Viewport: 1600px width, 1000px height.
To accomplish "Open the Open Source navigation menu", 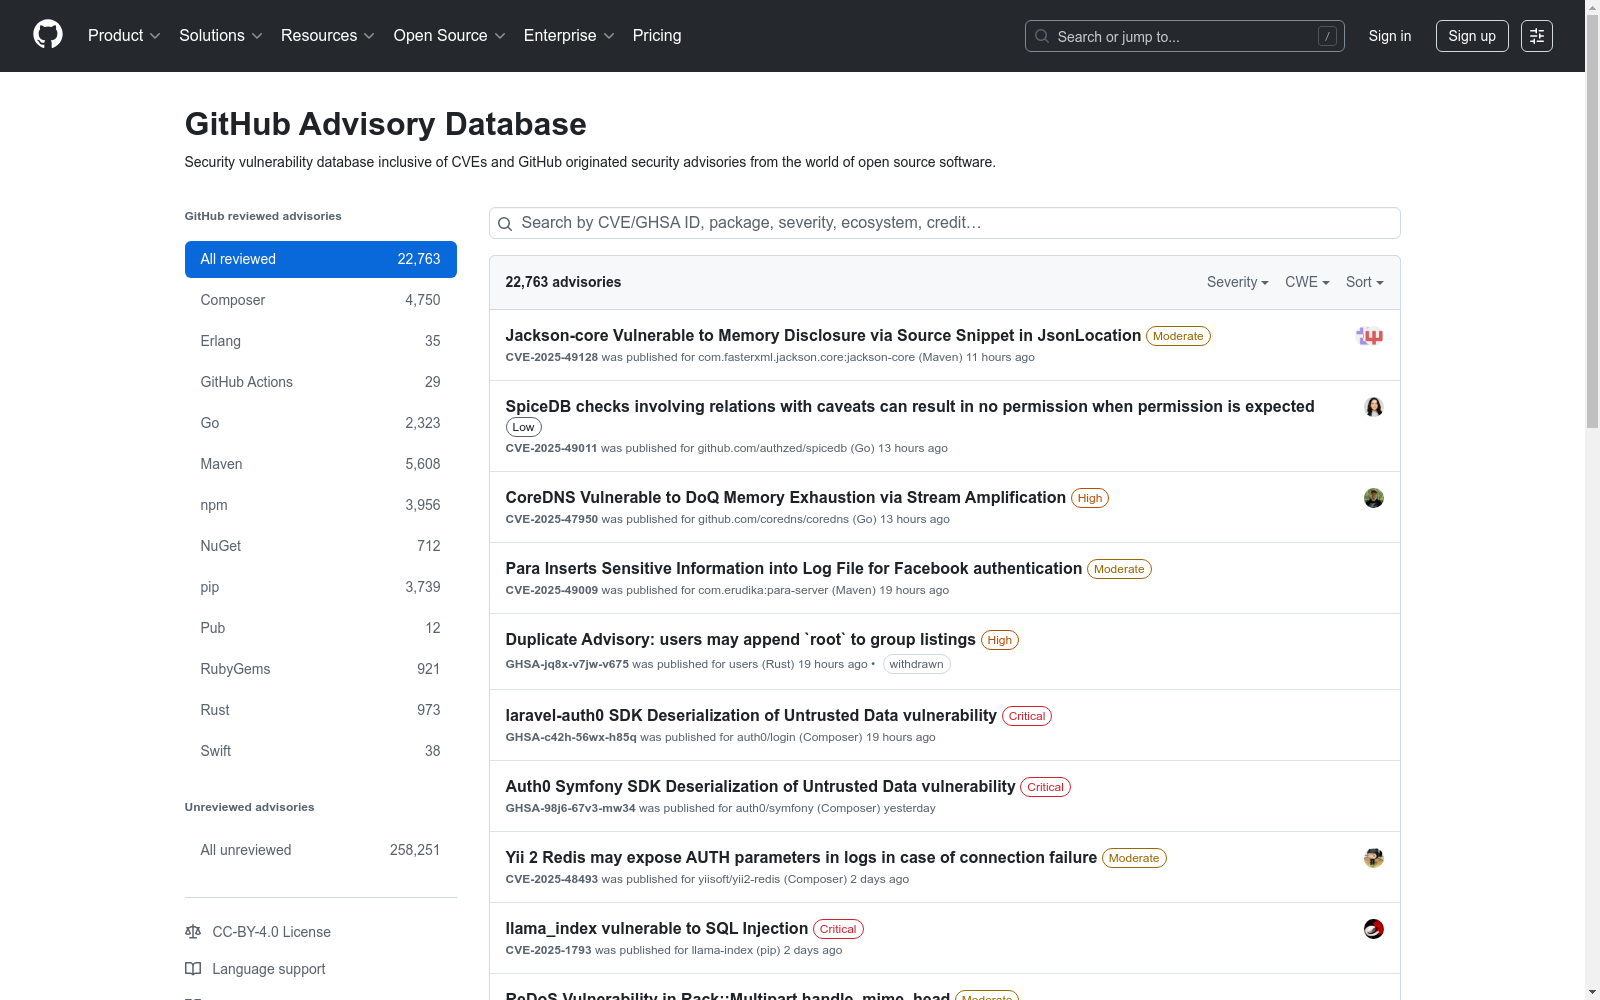I will [449, 36].
